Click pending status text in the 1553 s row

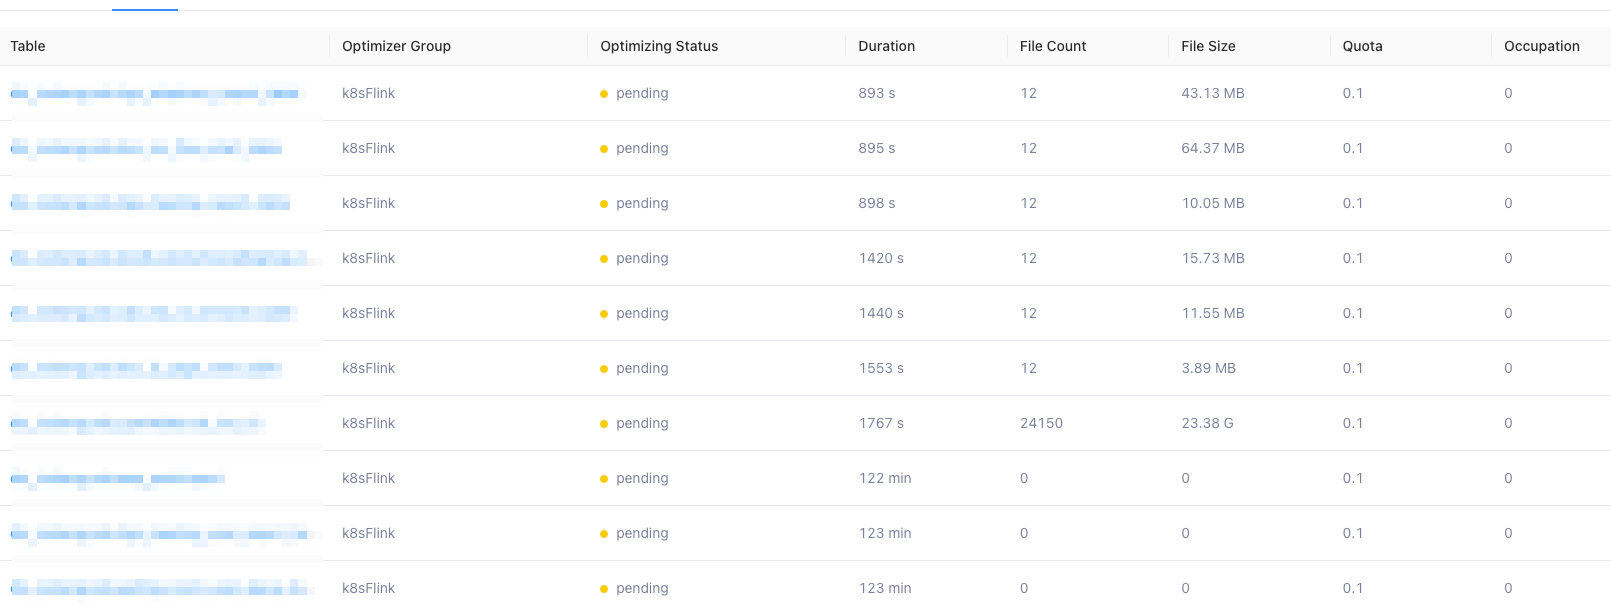point(642,368)
